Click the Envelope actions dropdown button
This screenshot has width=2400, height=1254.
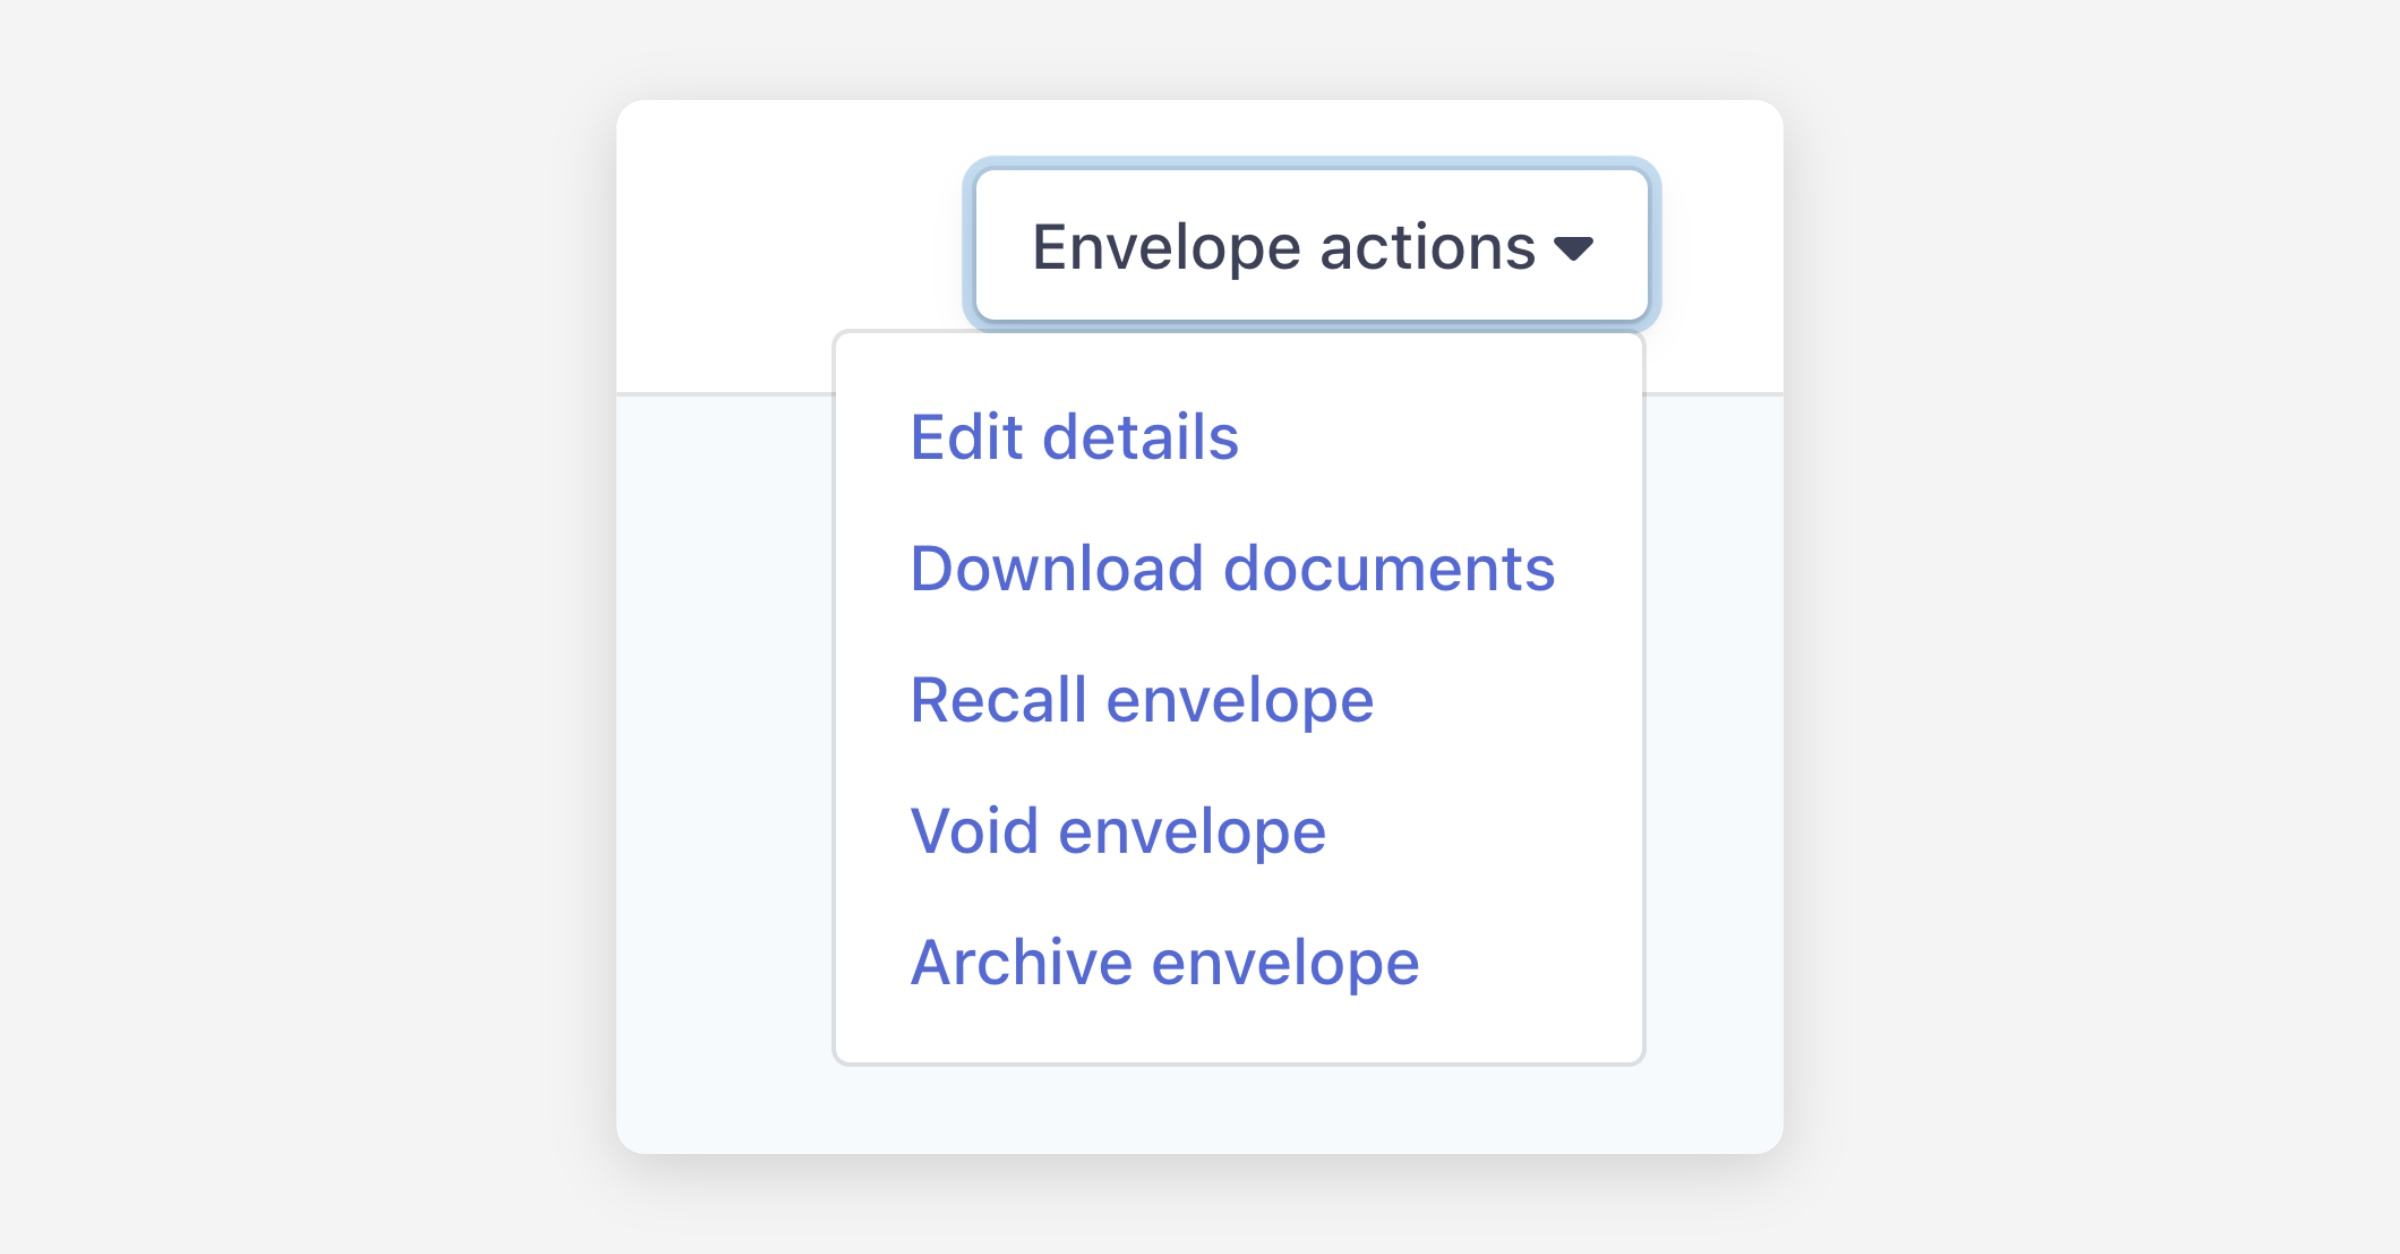coord(1310,246)
